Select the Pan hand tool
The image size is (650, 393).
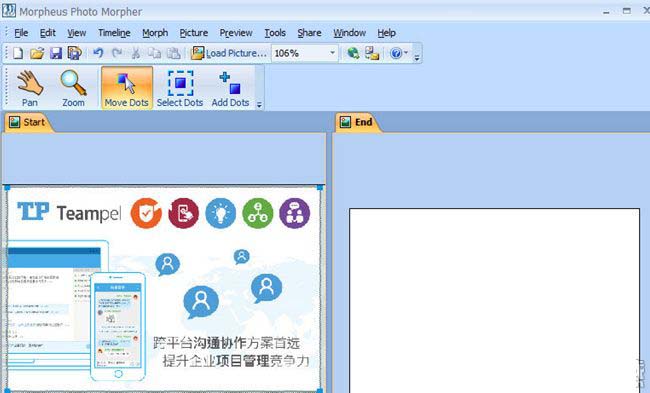29,88
